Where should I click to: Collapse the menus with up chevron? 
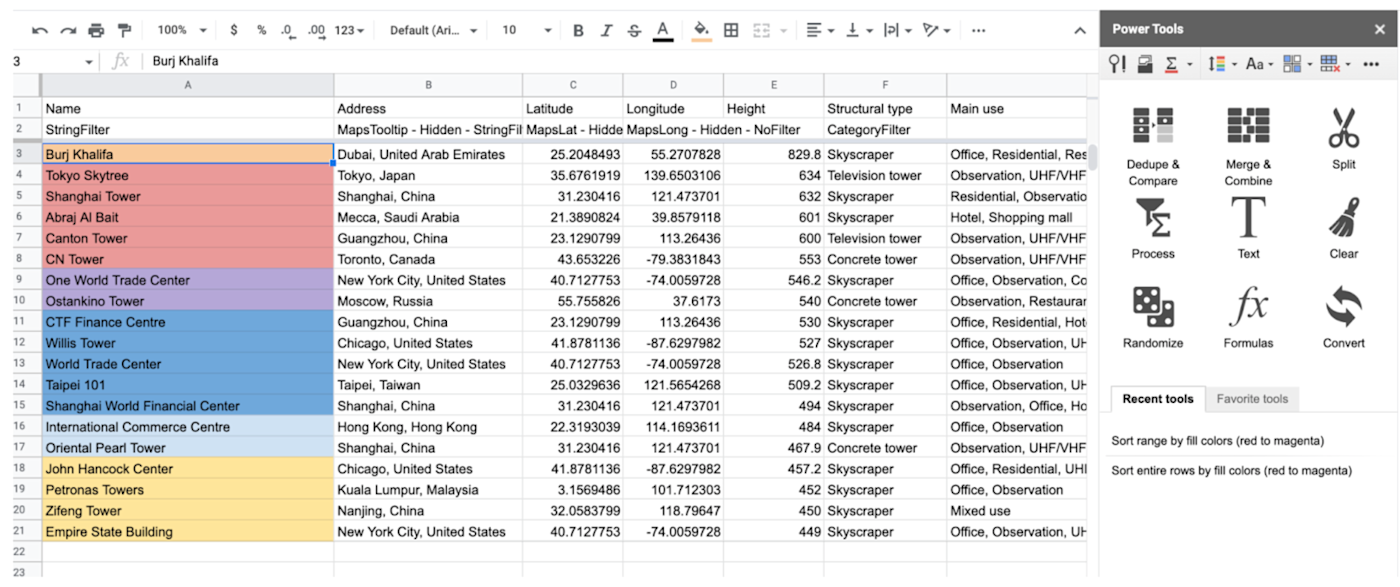click(1080, 31)
